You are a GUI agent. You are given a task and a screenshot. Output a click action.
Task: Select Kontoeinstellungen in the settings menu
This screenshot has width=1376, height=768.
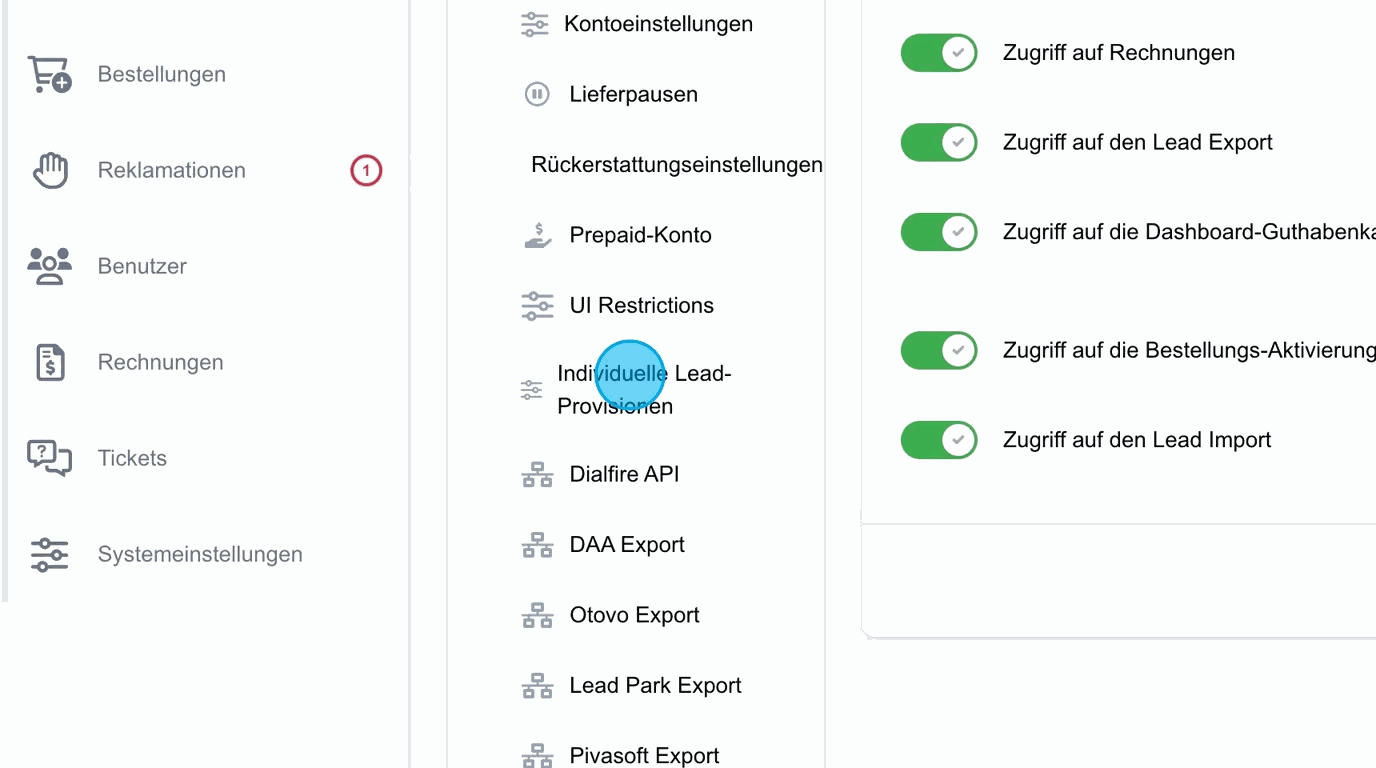tap(658, 24)
